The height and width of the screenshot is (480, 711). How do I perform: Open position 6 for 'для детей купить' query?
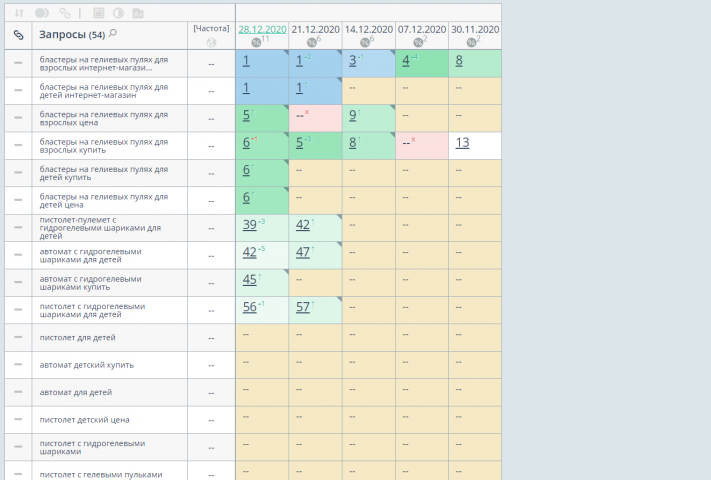point(246,170)
